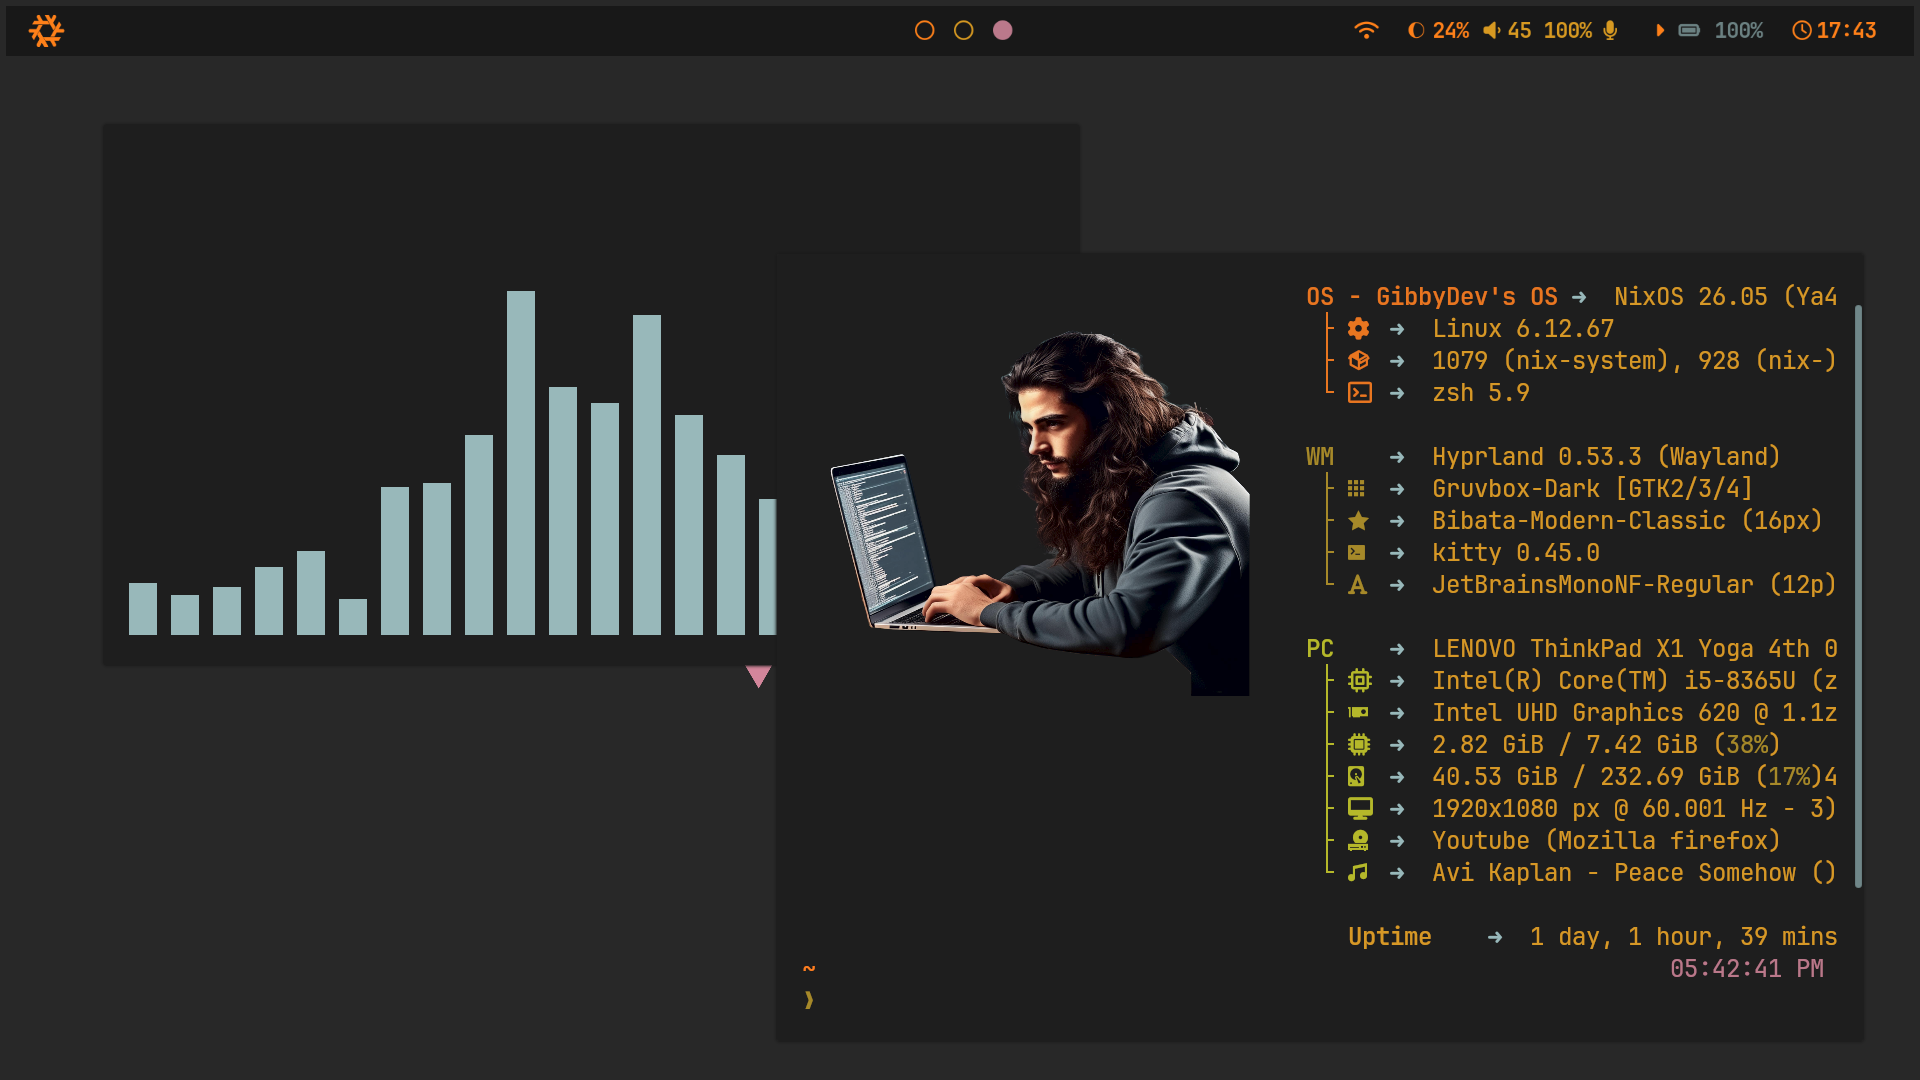Click the 'Linux 6.12.67' text
Screen dimensions: 1920x1080
click(1523, 329)
